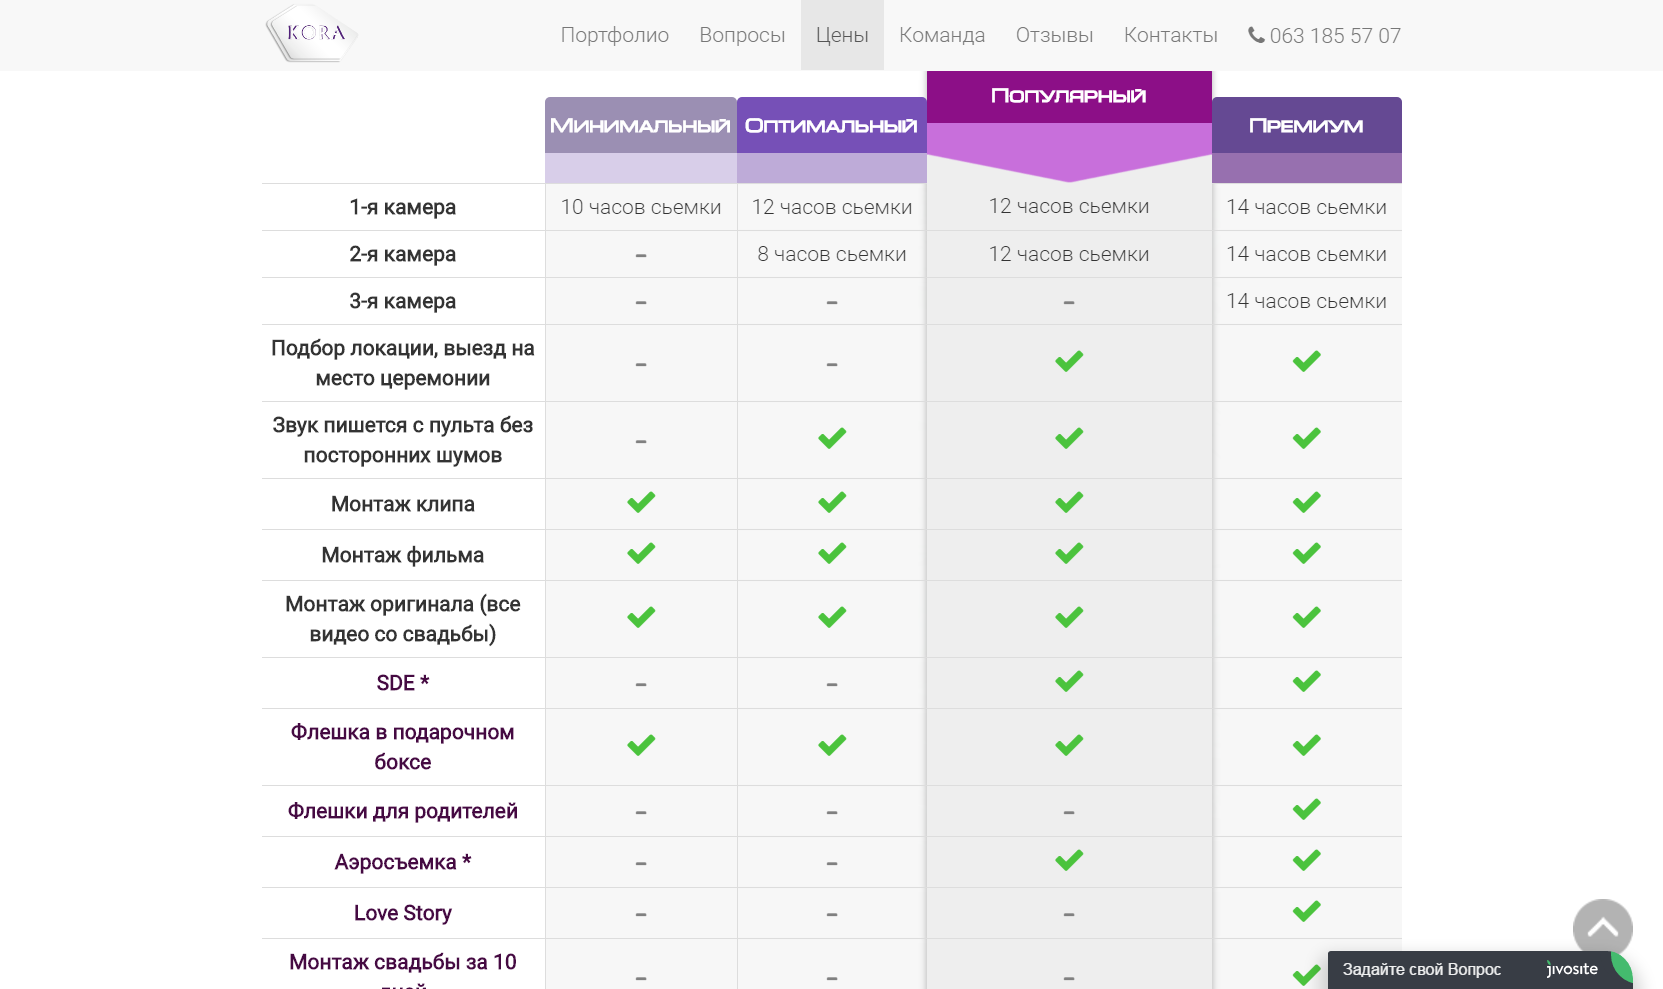Click the Optimal checkmark for Звук пишется row
Viewport: 1663px width, 989px height.
point(832,438)
